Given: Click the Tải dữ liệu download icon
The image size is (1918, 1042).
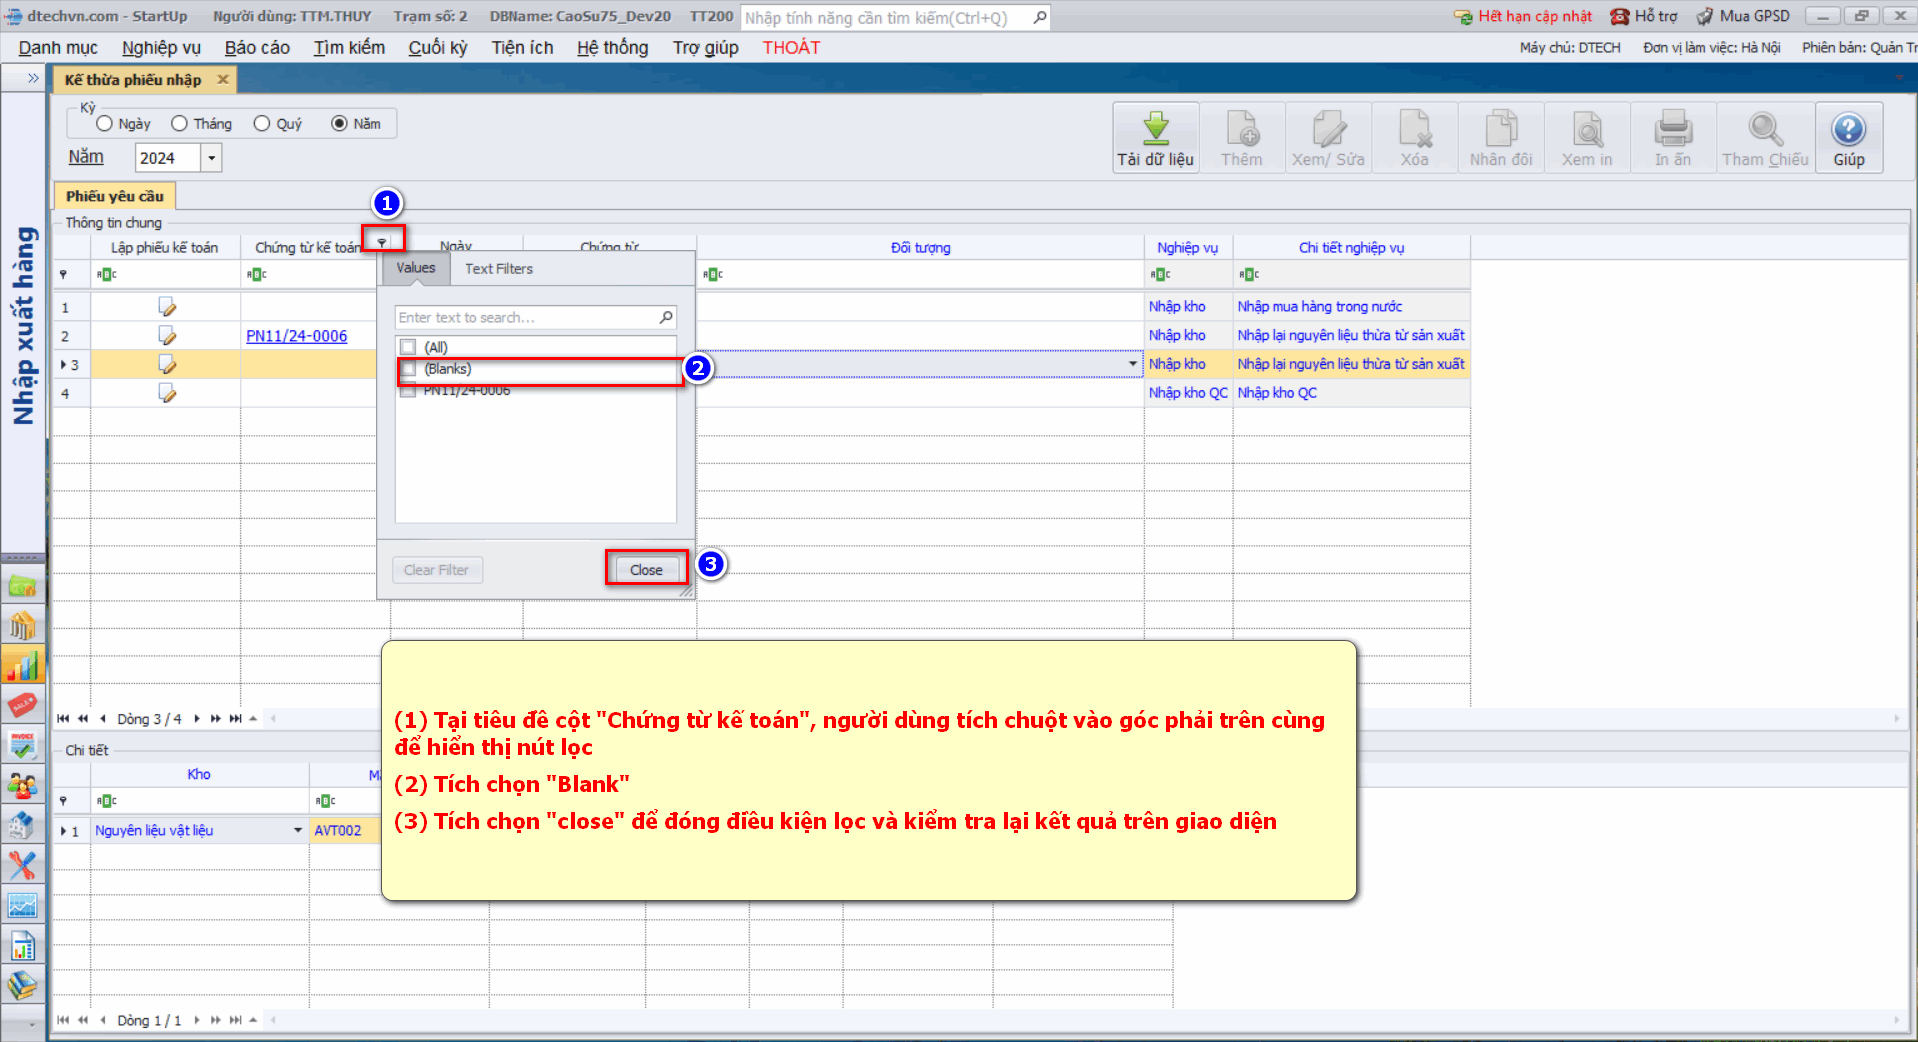Looking at the screenshot, I should pyautogui.click(x=1155, y=130).
